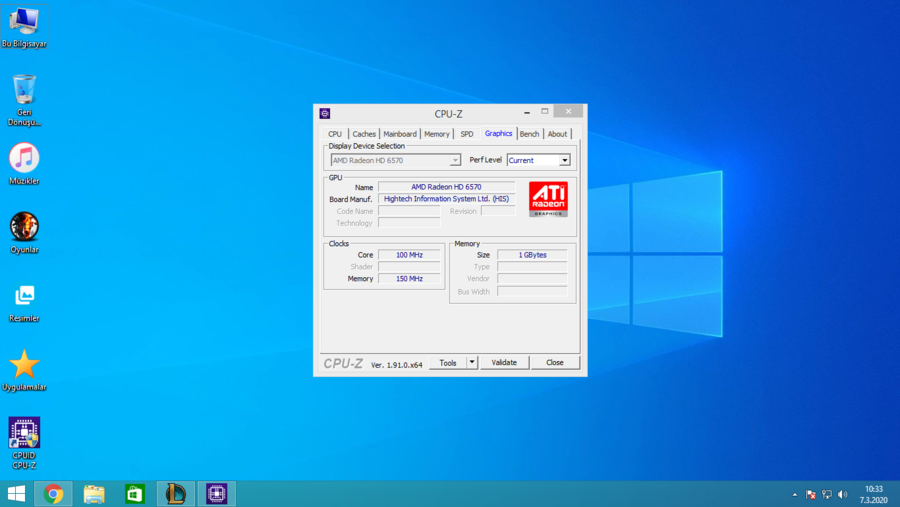900x507 pixels.
Task: Select the Graphics tab
Action: (x=498, y=133)
